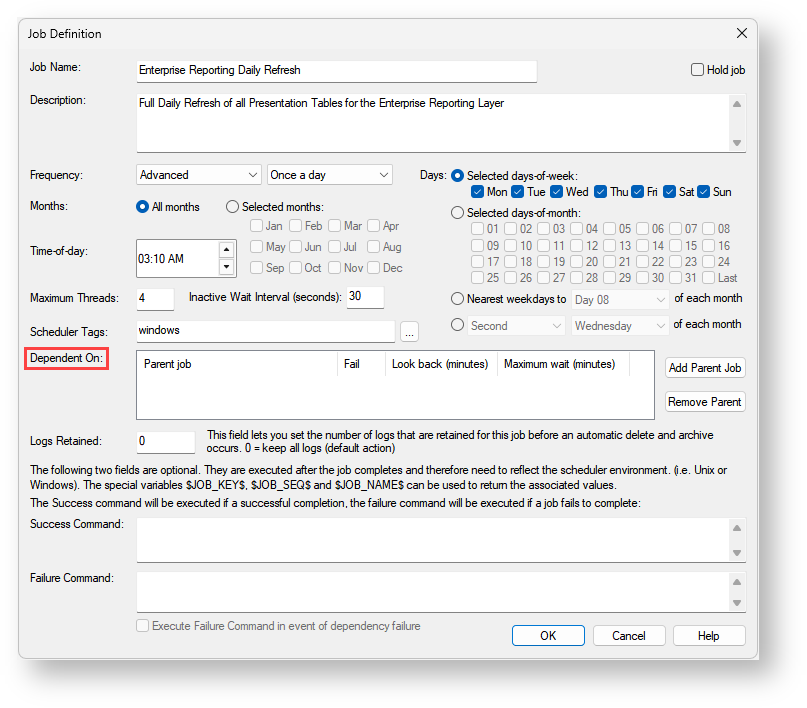Click the Add Parent Job button
807x708 pixels.
pos(705,368)
